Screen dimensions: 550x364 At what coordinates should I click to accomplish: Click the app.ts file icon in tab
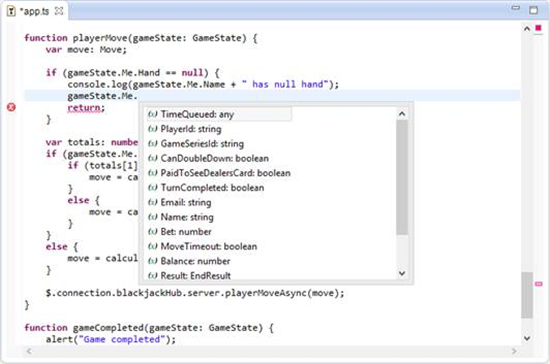click(11, 11)
